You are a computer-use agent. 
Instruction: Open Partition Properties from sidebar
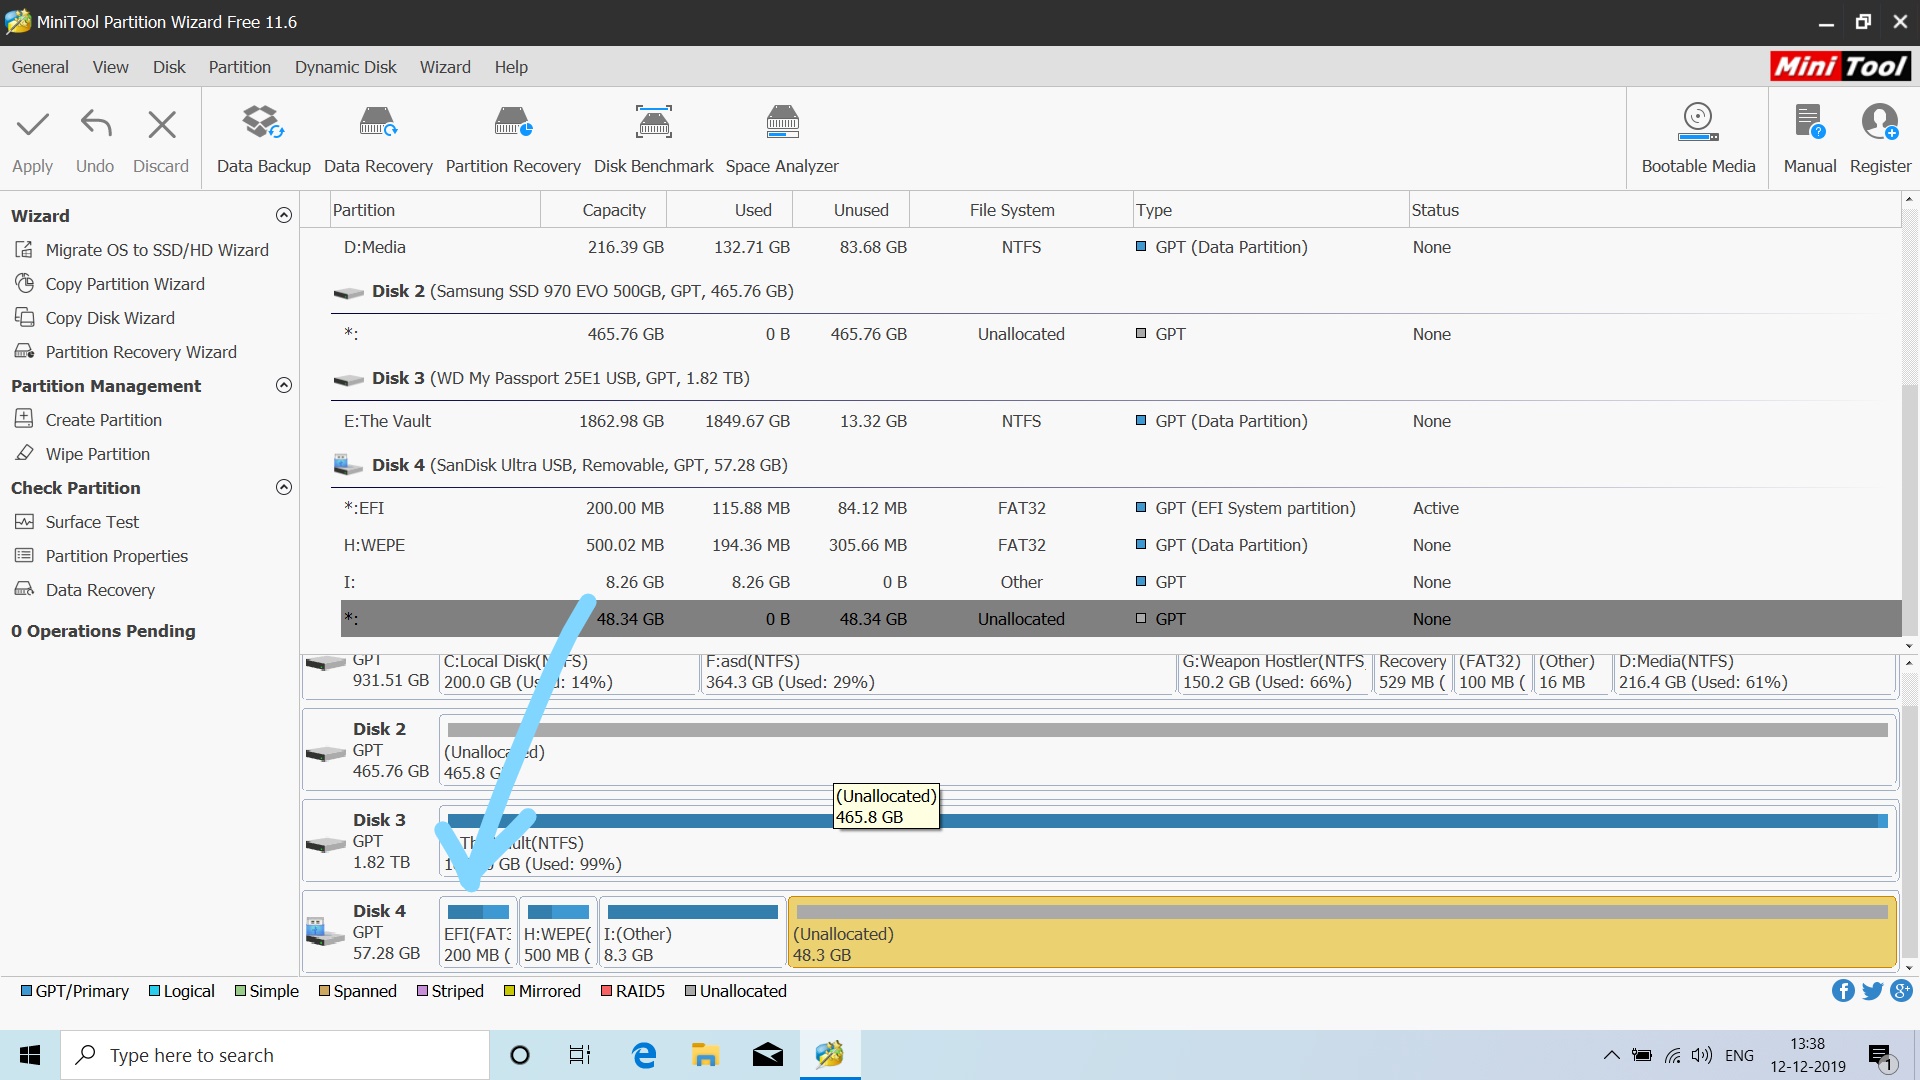point(101,556)
